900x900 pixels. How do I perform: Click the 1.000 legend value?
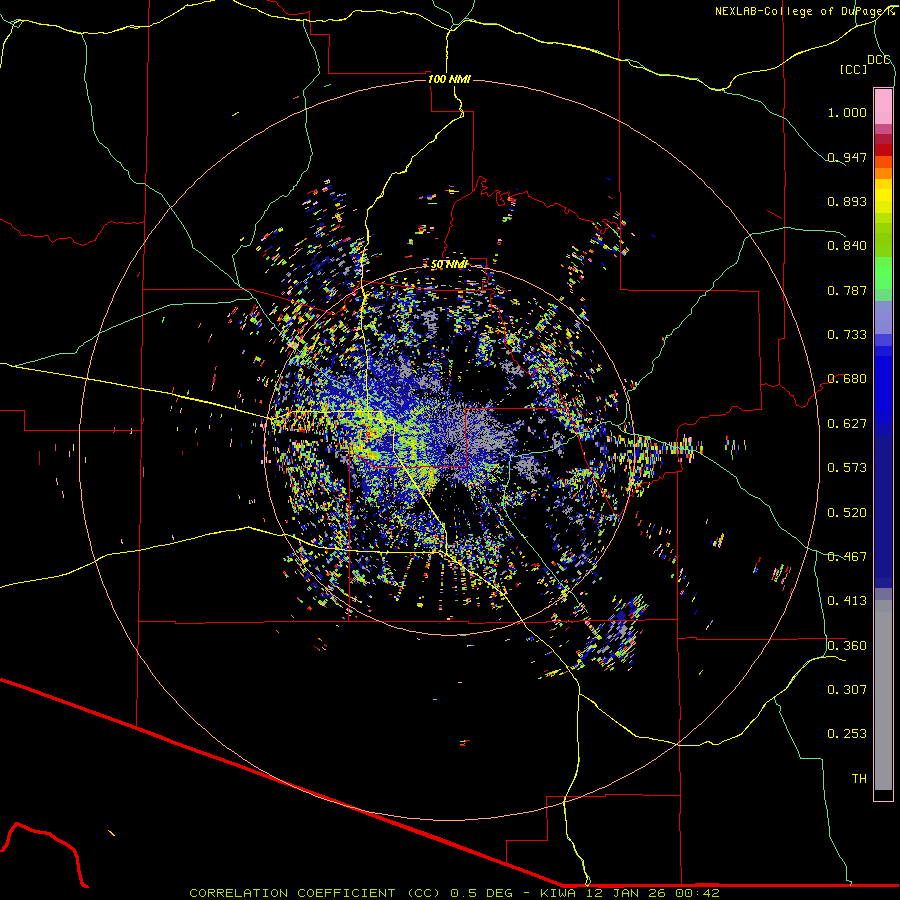click(x=847, y=112)
